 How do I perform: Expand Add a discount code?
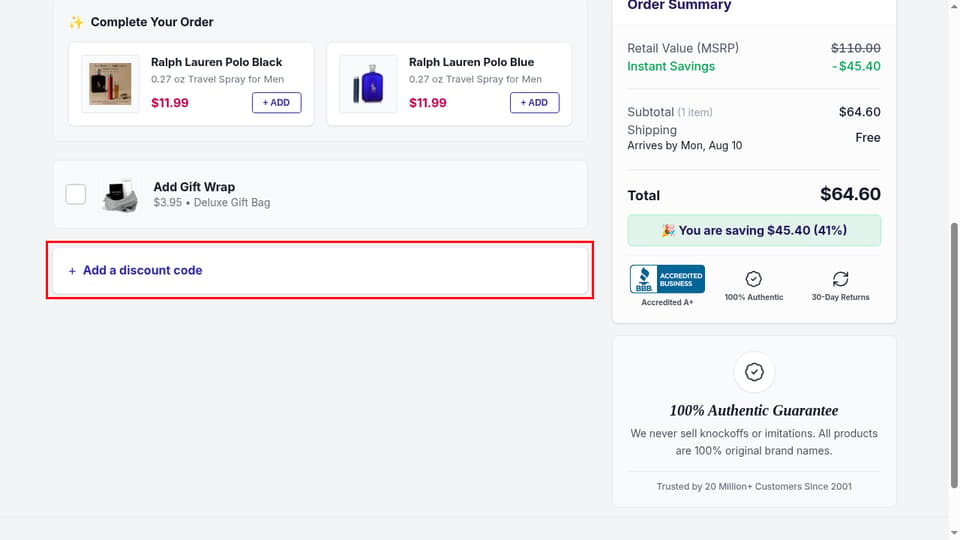click(x=320, y=270)
